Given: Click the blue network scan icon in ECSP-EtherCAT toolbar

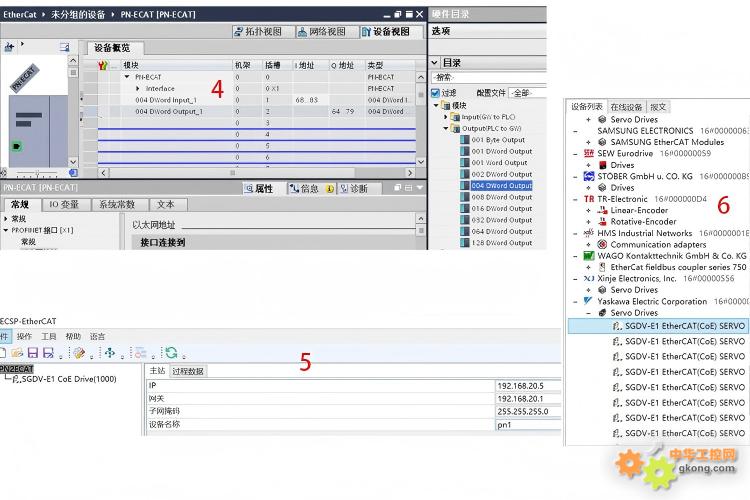Looking at the screenshot, I should 110,353.
